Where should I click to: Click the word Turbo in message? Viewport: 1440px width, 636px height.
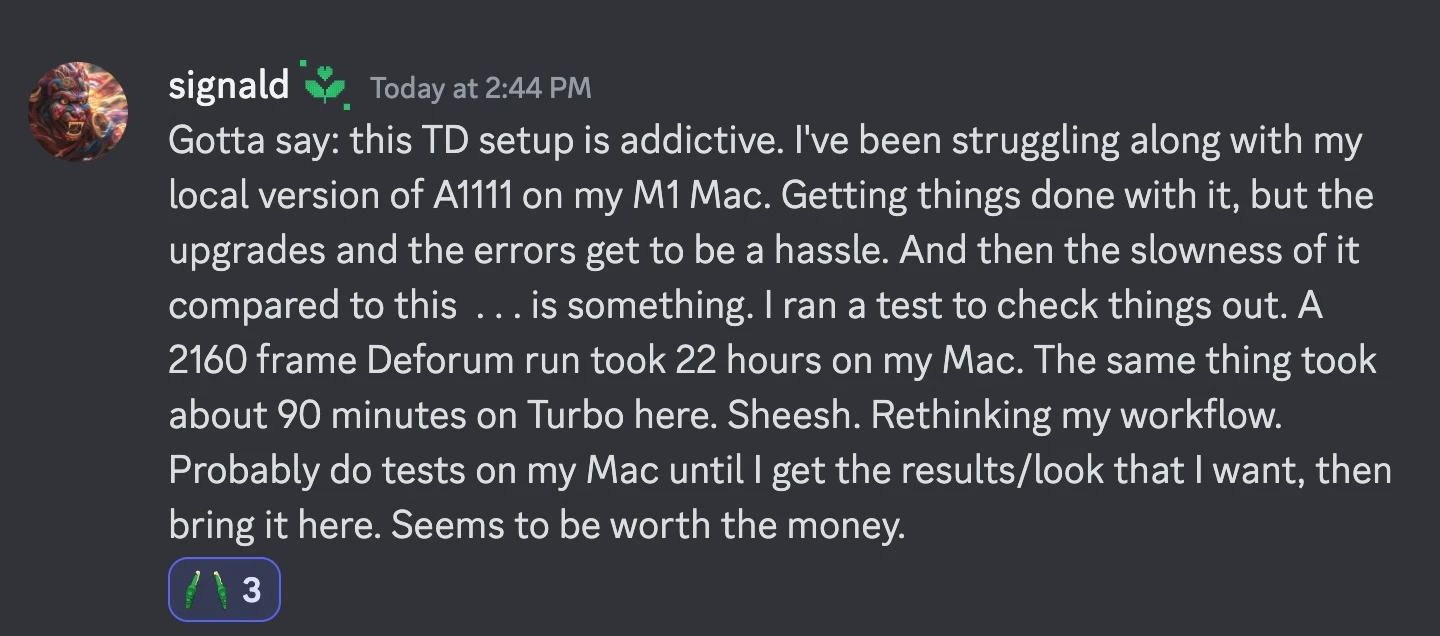[577, 415]
